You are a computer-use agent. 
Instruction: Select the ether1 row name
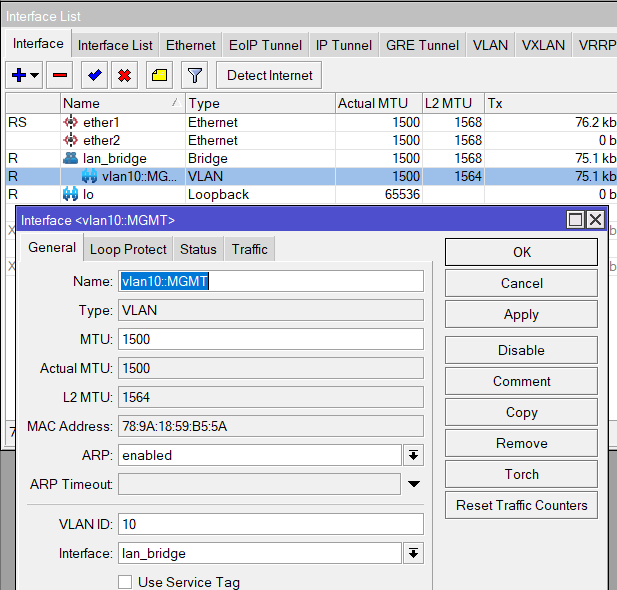(101, 122)
